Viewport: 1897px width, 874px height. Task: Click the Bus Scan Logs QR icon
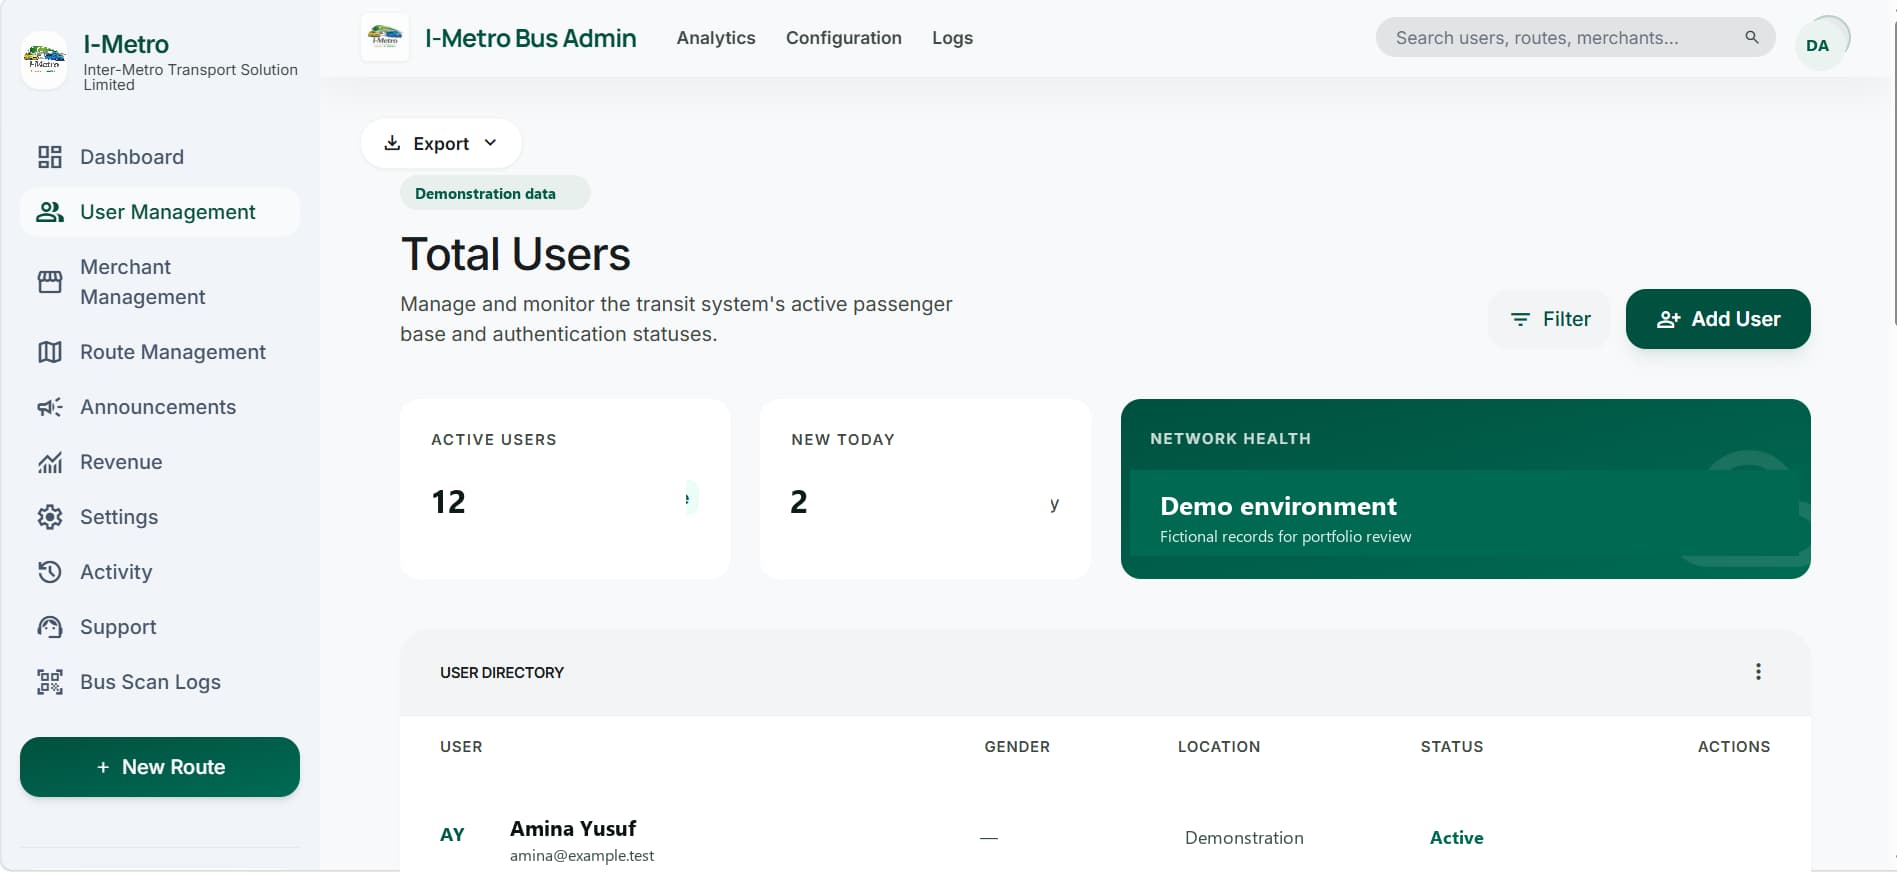click(x=50, y=682)
